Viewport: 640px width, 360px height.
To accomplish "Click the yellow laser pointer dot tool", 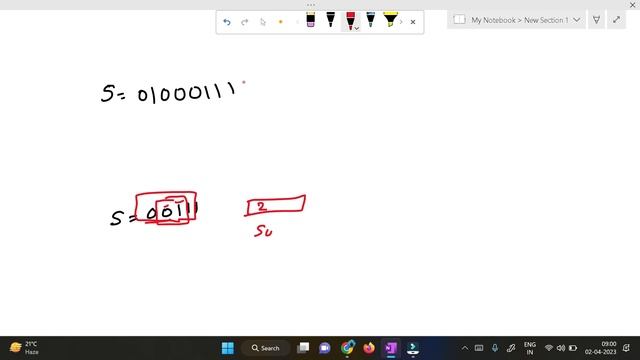I will (280, 22).
